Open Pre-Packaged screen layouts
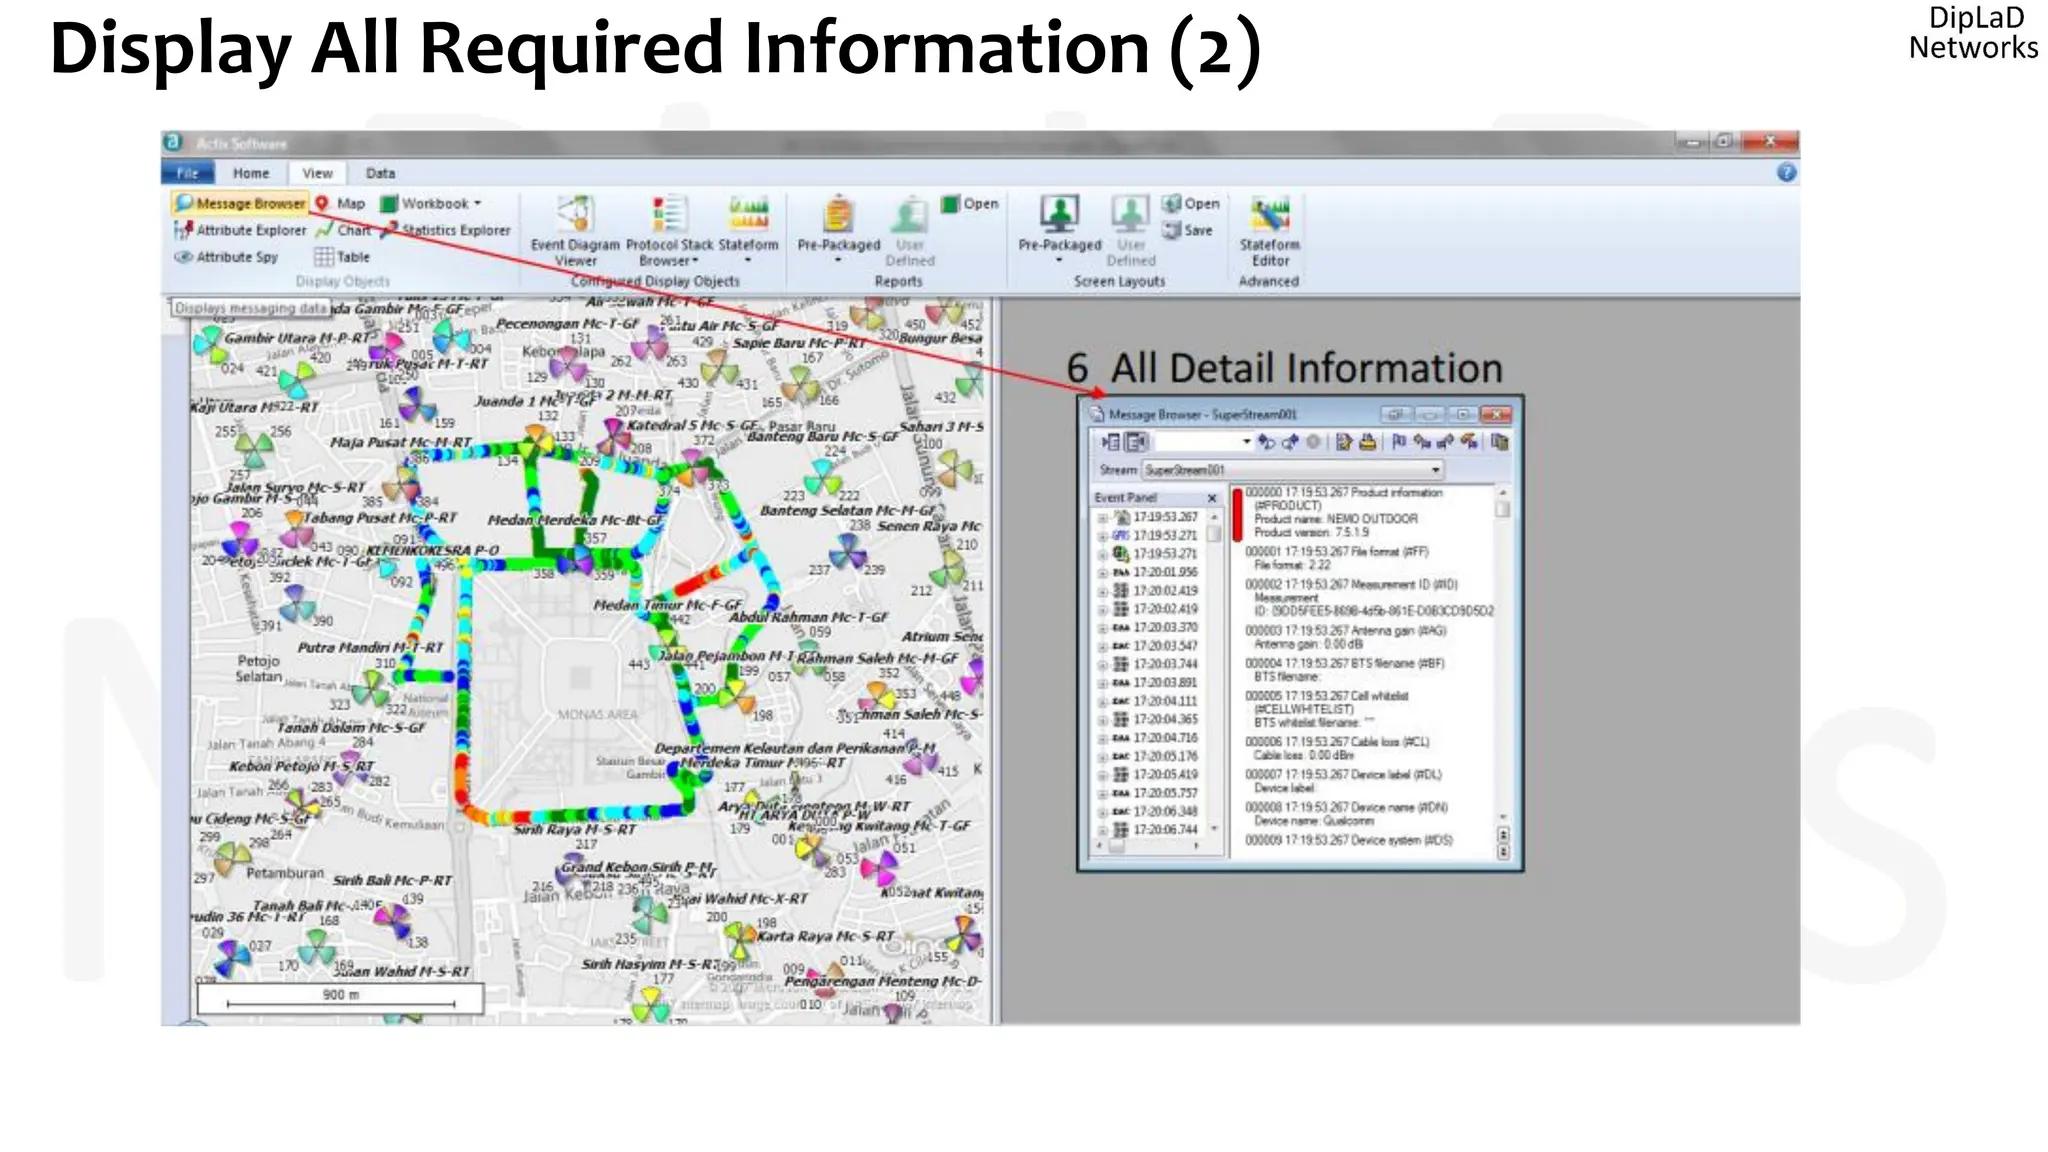This screenshot has width=2048, height=1152. (x=1059, y=231)
